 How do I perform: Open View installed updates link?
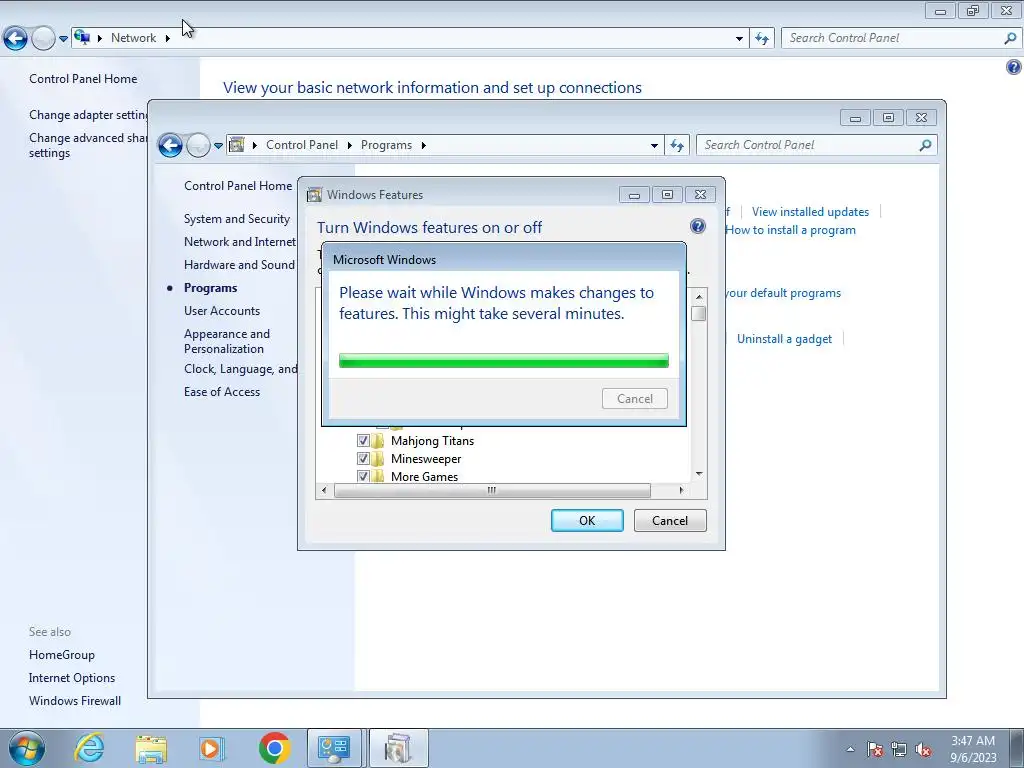coord(810,212)
